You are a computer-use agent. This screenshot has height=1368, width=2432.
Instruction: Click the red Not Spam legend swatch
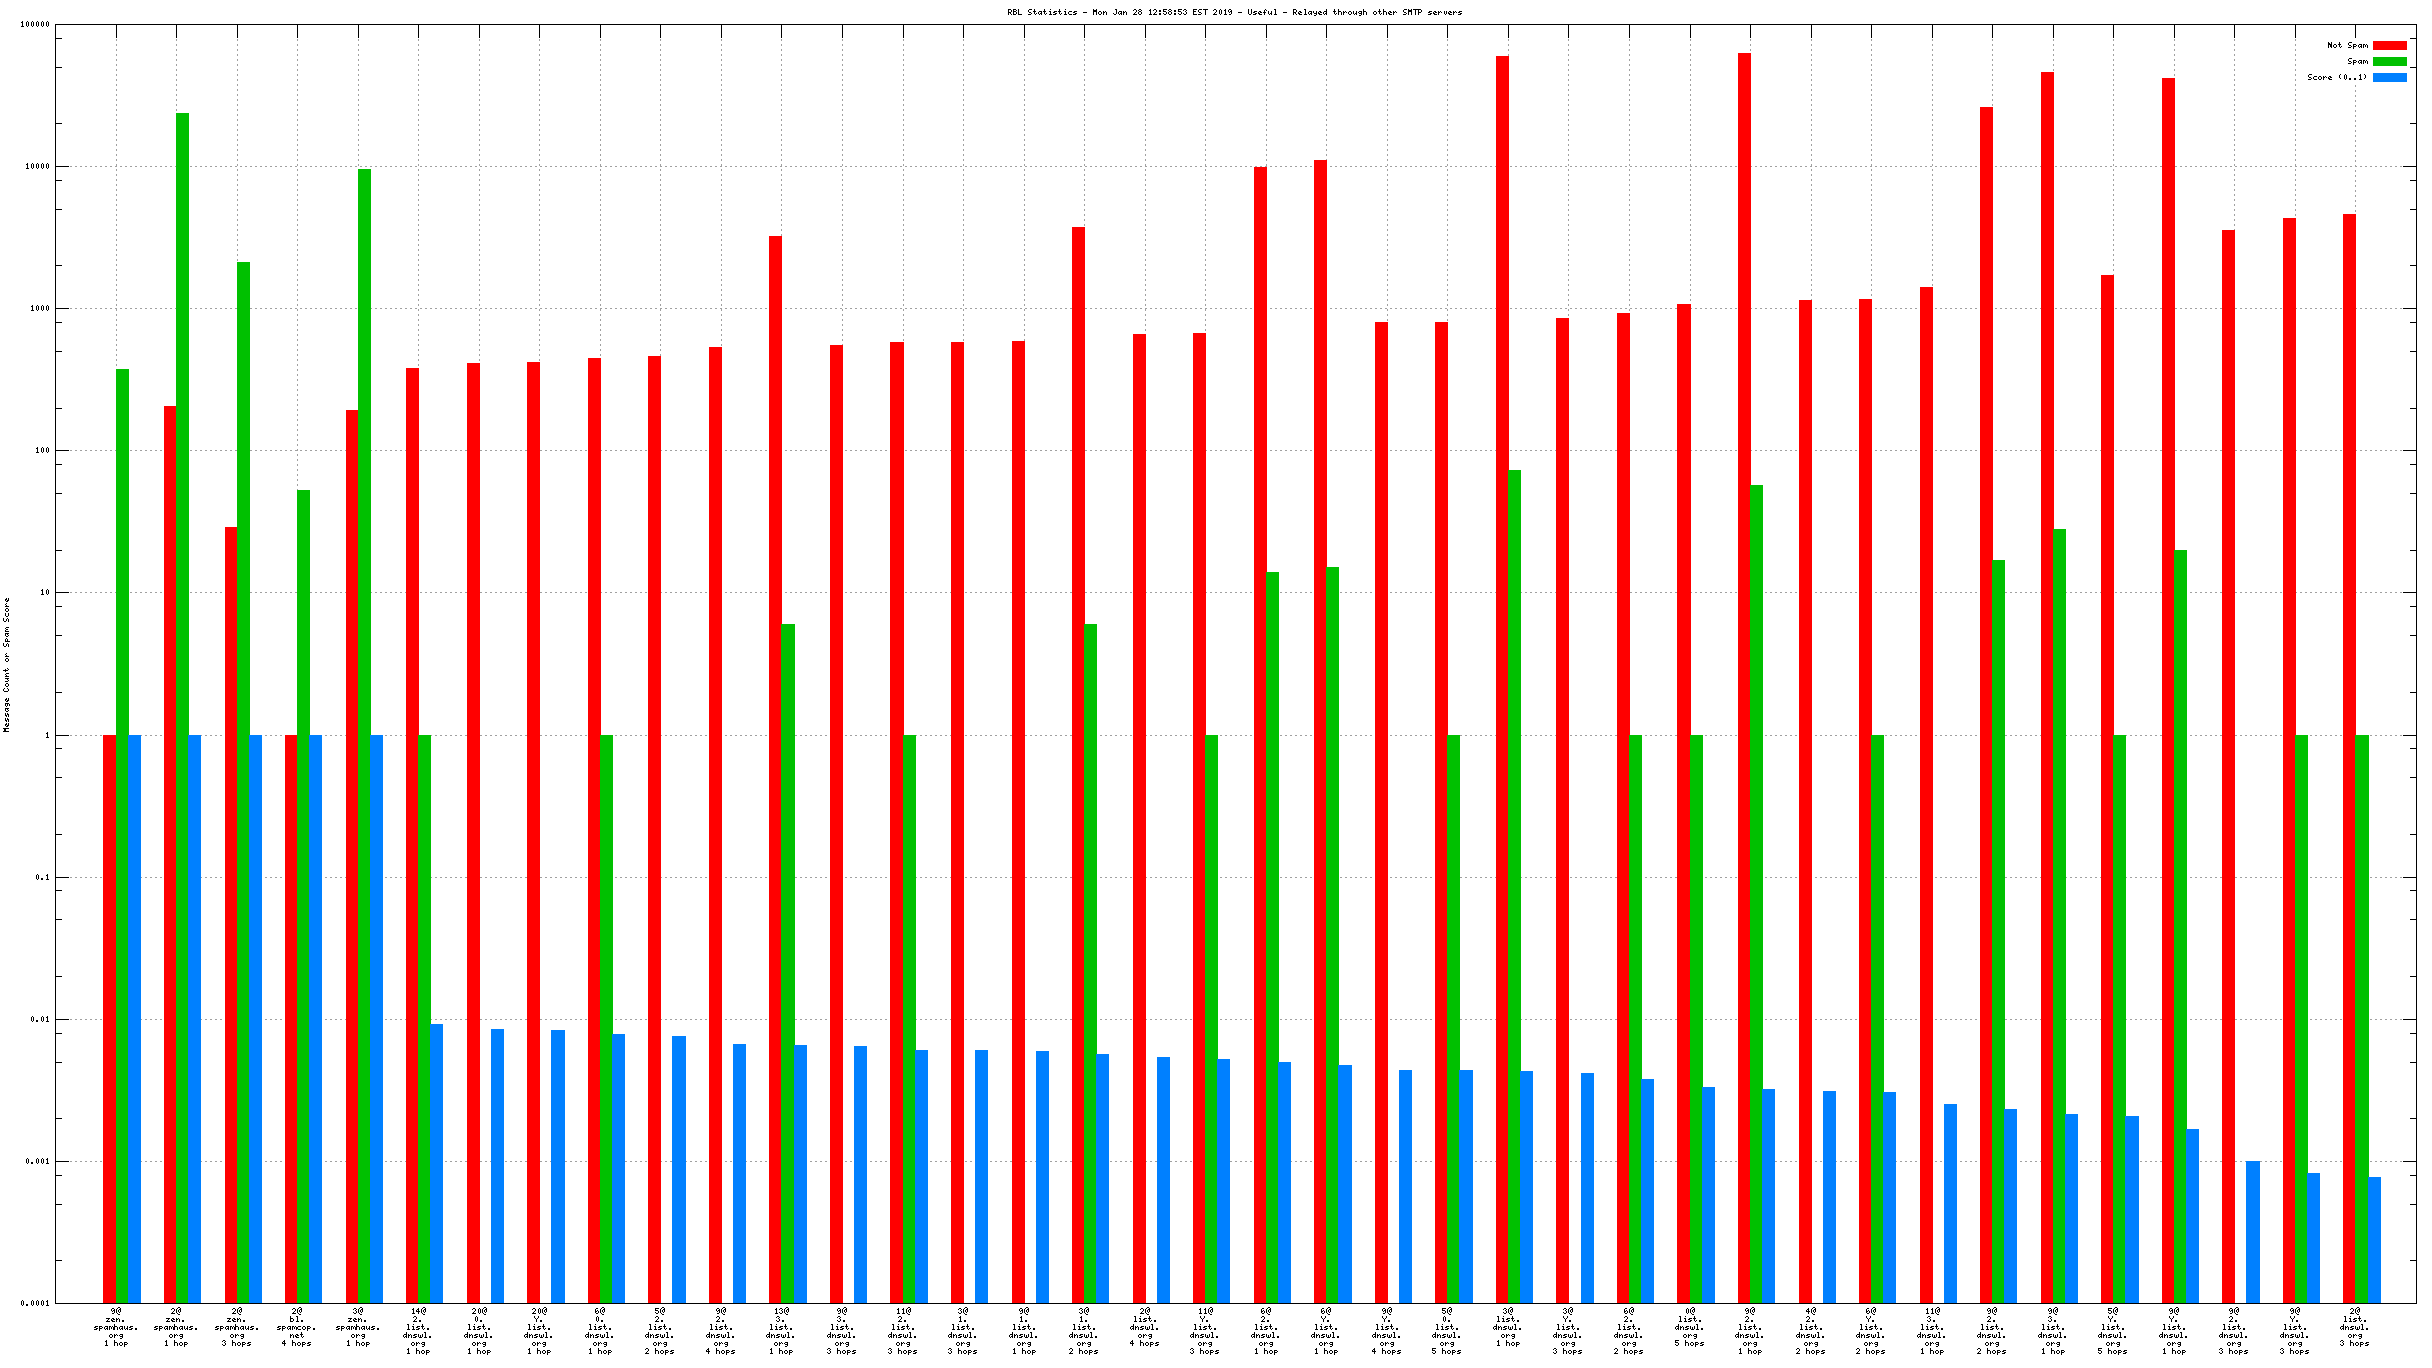coord(2389,45)
